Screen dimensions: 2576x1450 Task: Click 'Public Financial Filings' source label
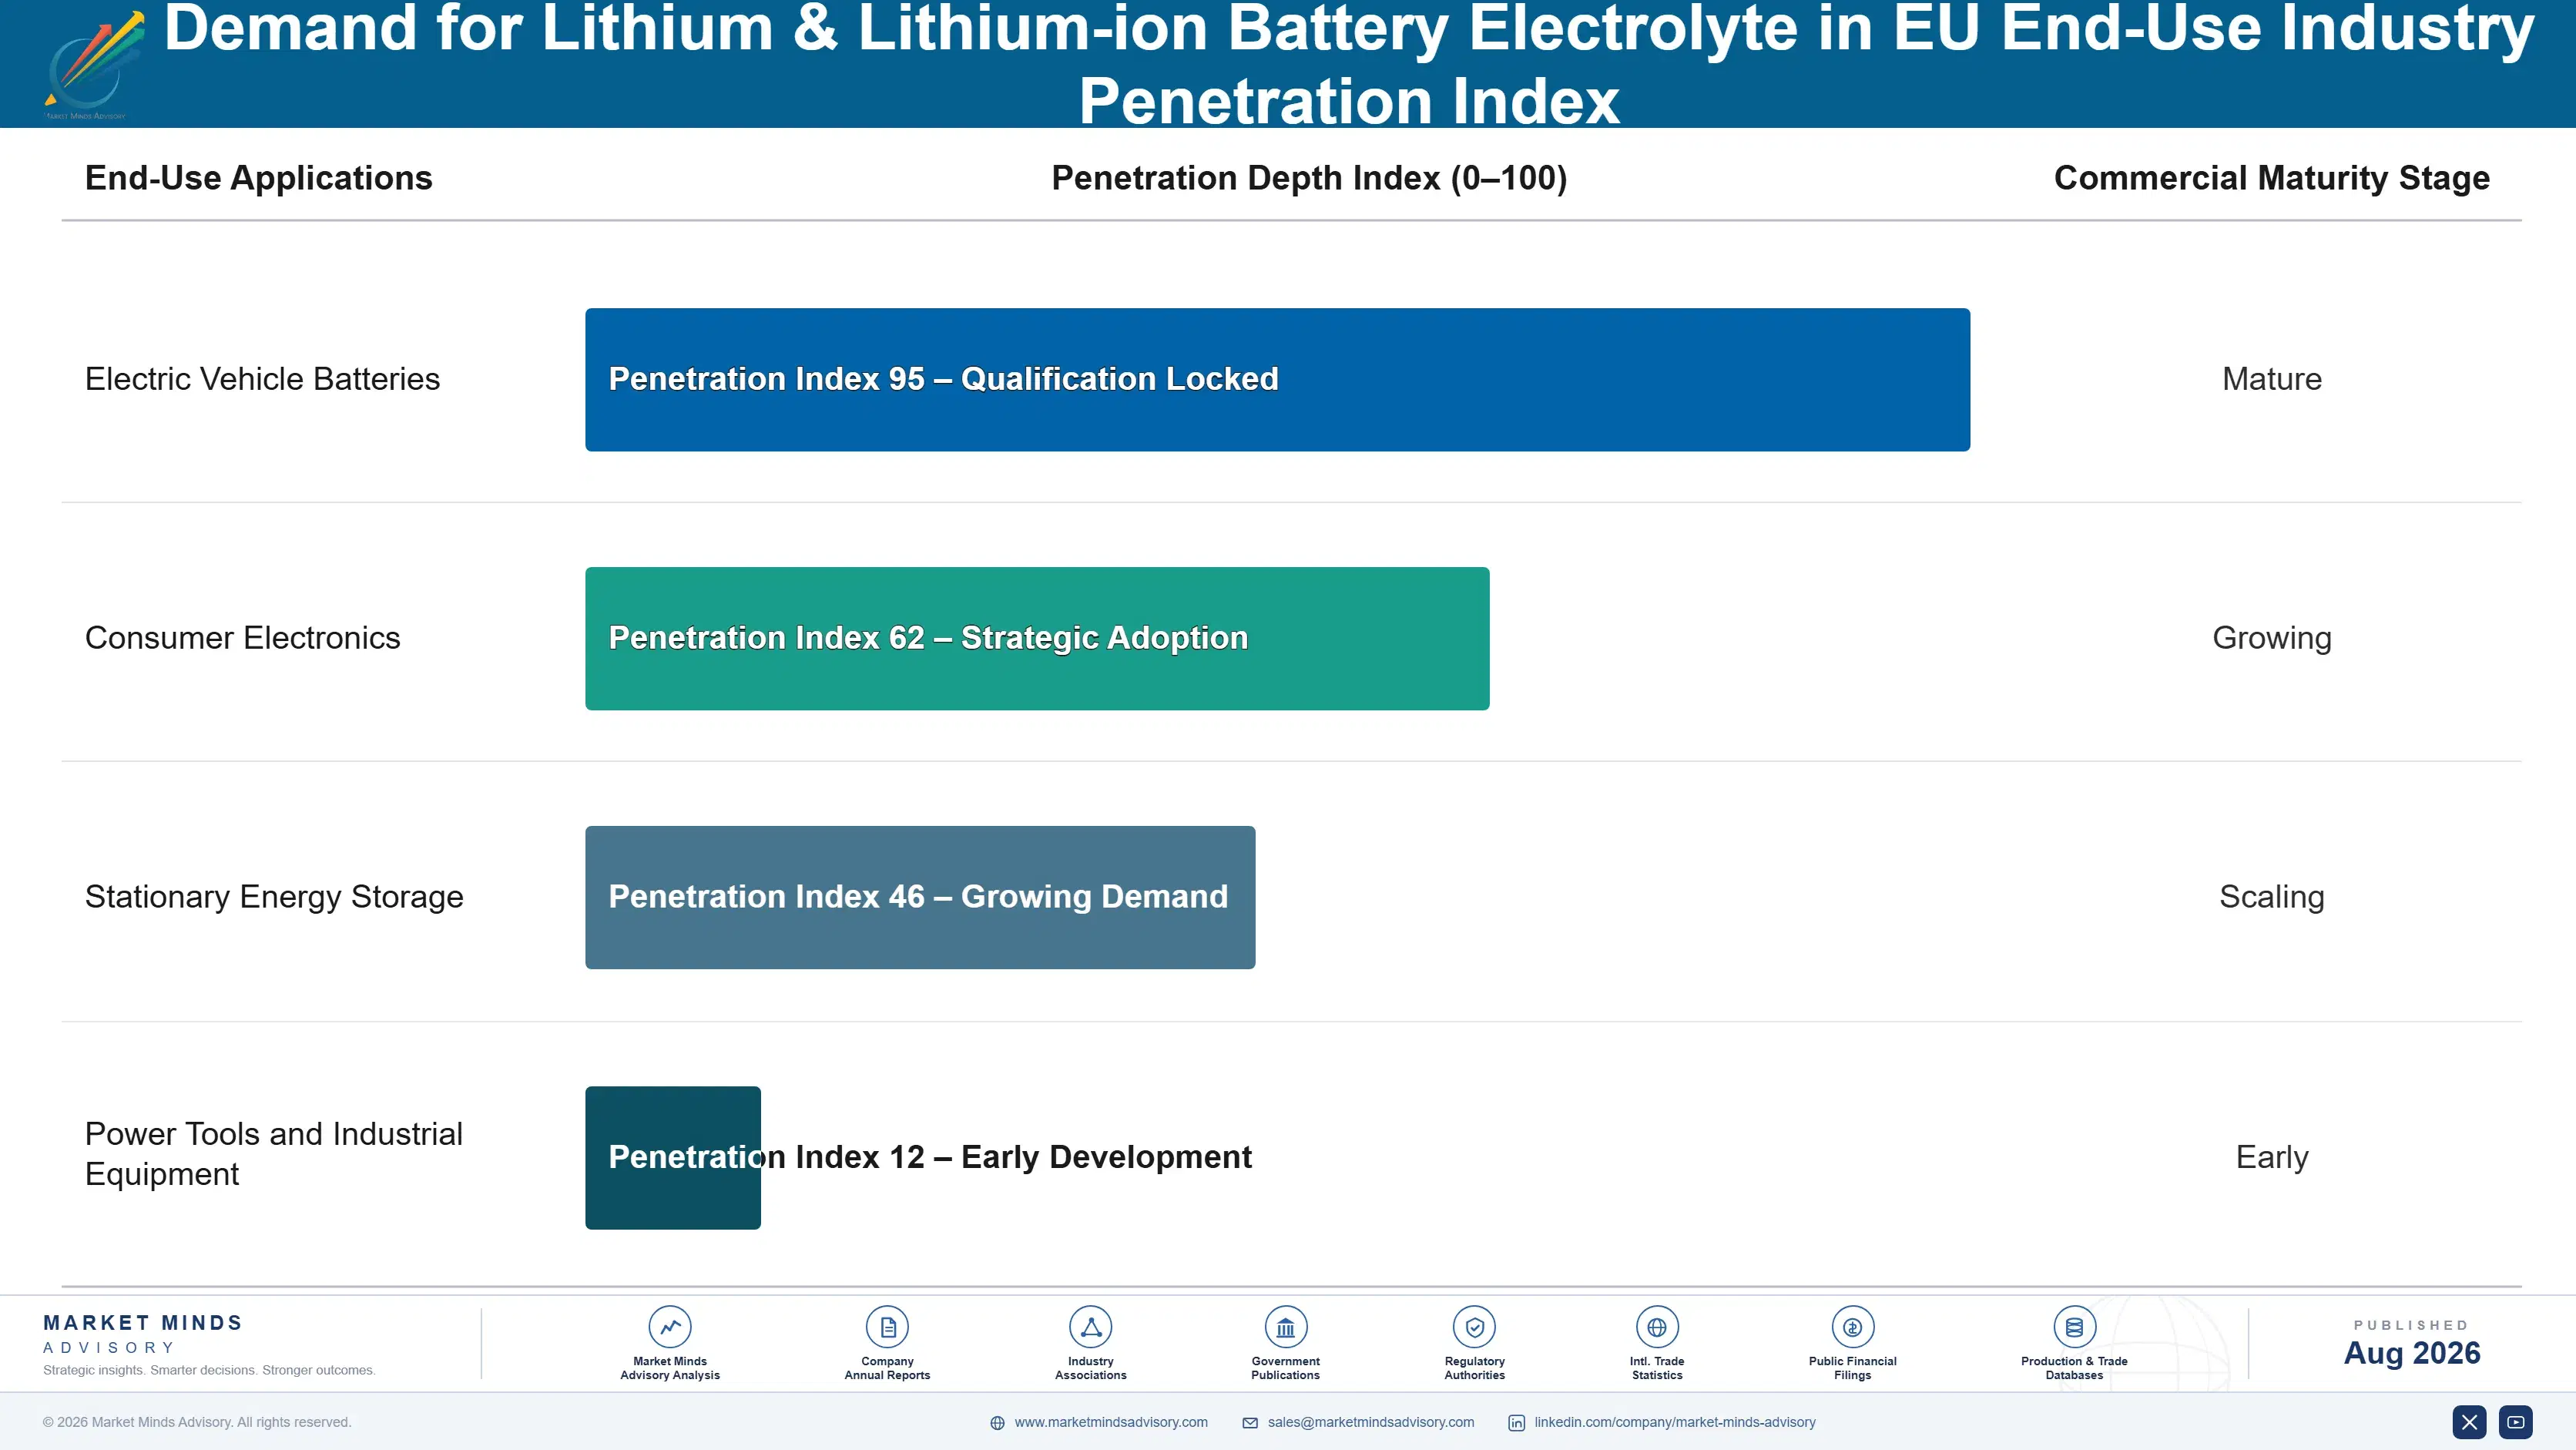pos(1852,1368)
